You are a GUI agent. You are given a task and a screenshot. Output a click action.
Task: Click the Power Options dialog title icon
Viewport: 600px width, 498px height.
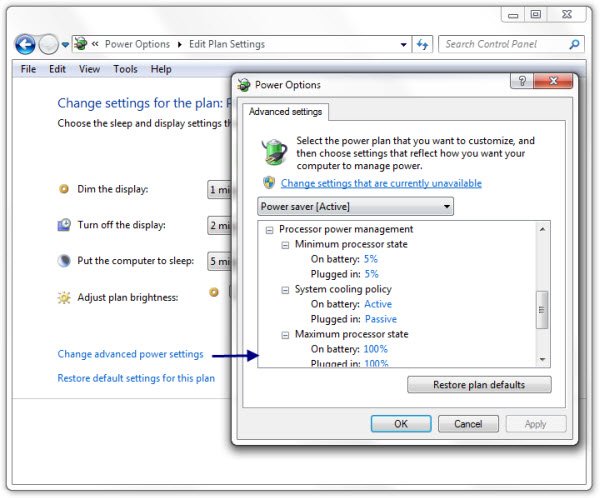(x=244, y=85)
